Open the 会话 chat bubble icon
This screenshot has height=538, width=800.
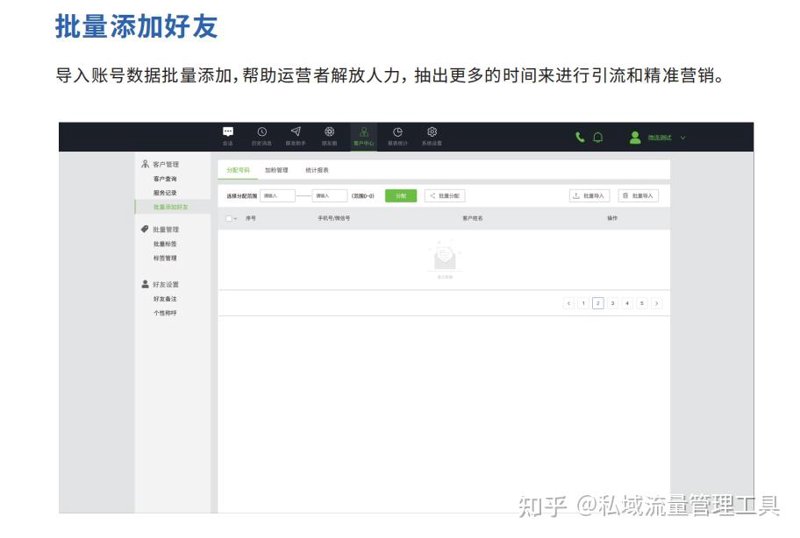click(x=228, y=132)
